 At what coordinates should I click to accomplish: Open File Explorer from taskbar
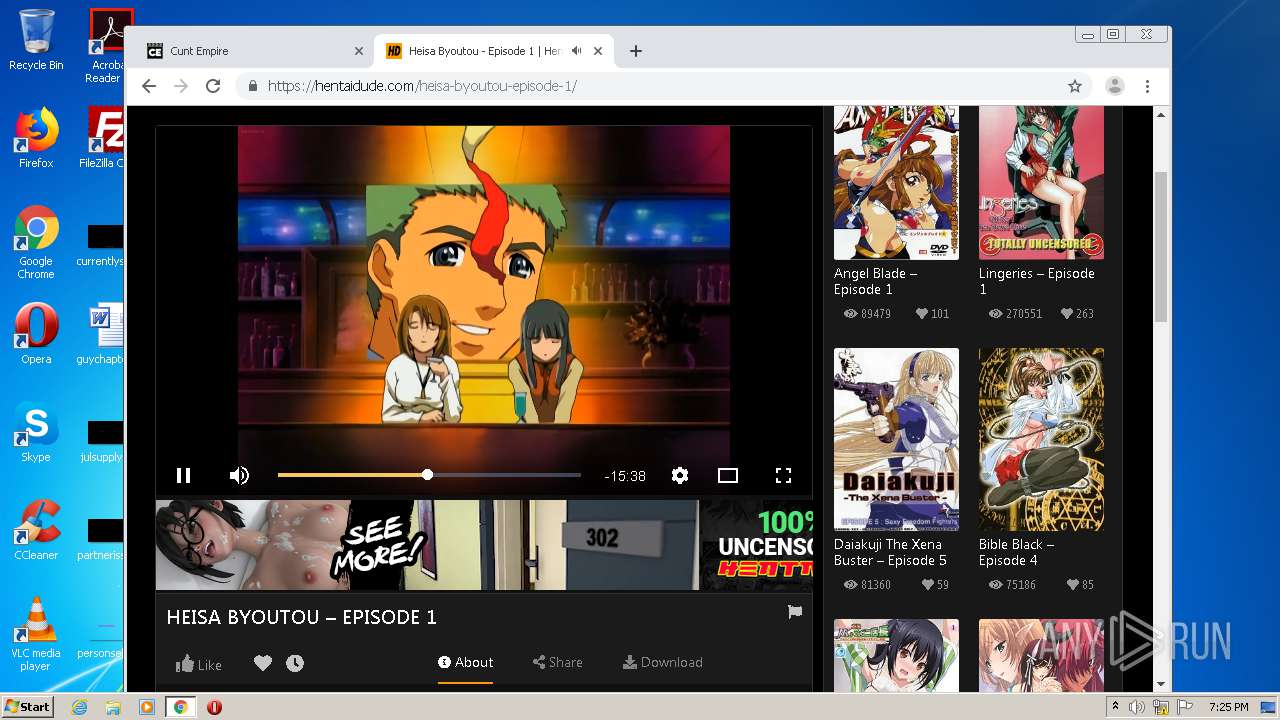(x=113, y=707)
